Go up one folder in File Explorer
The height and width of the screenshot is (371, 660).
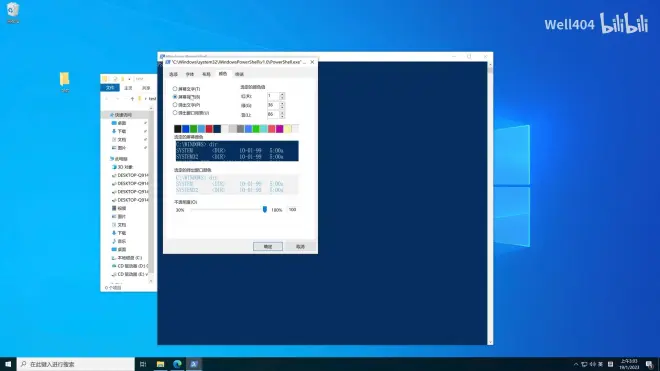point(132,99)
